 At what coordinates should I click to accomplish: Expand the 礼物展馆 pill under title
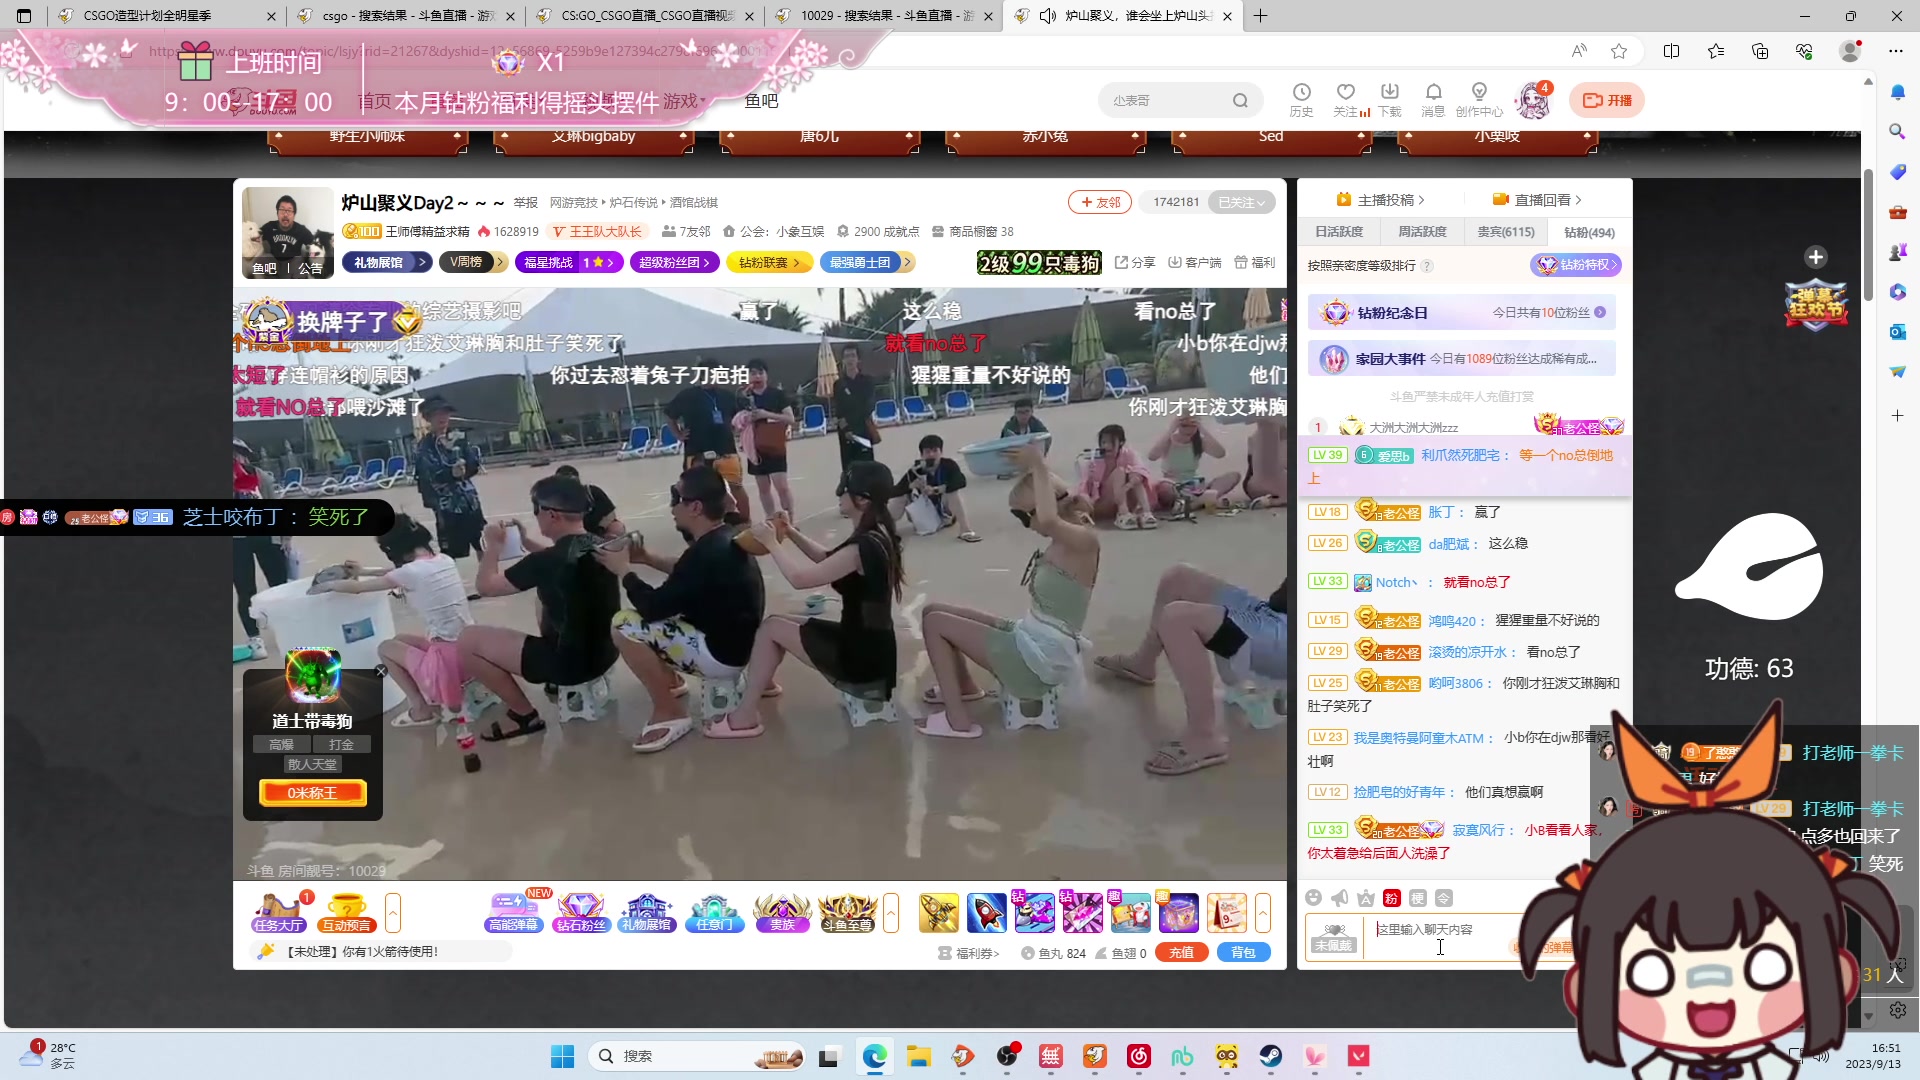(x=388, y=262)
